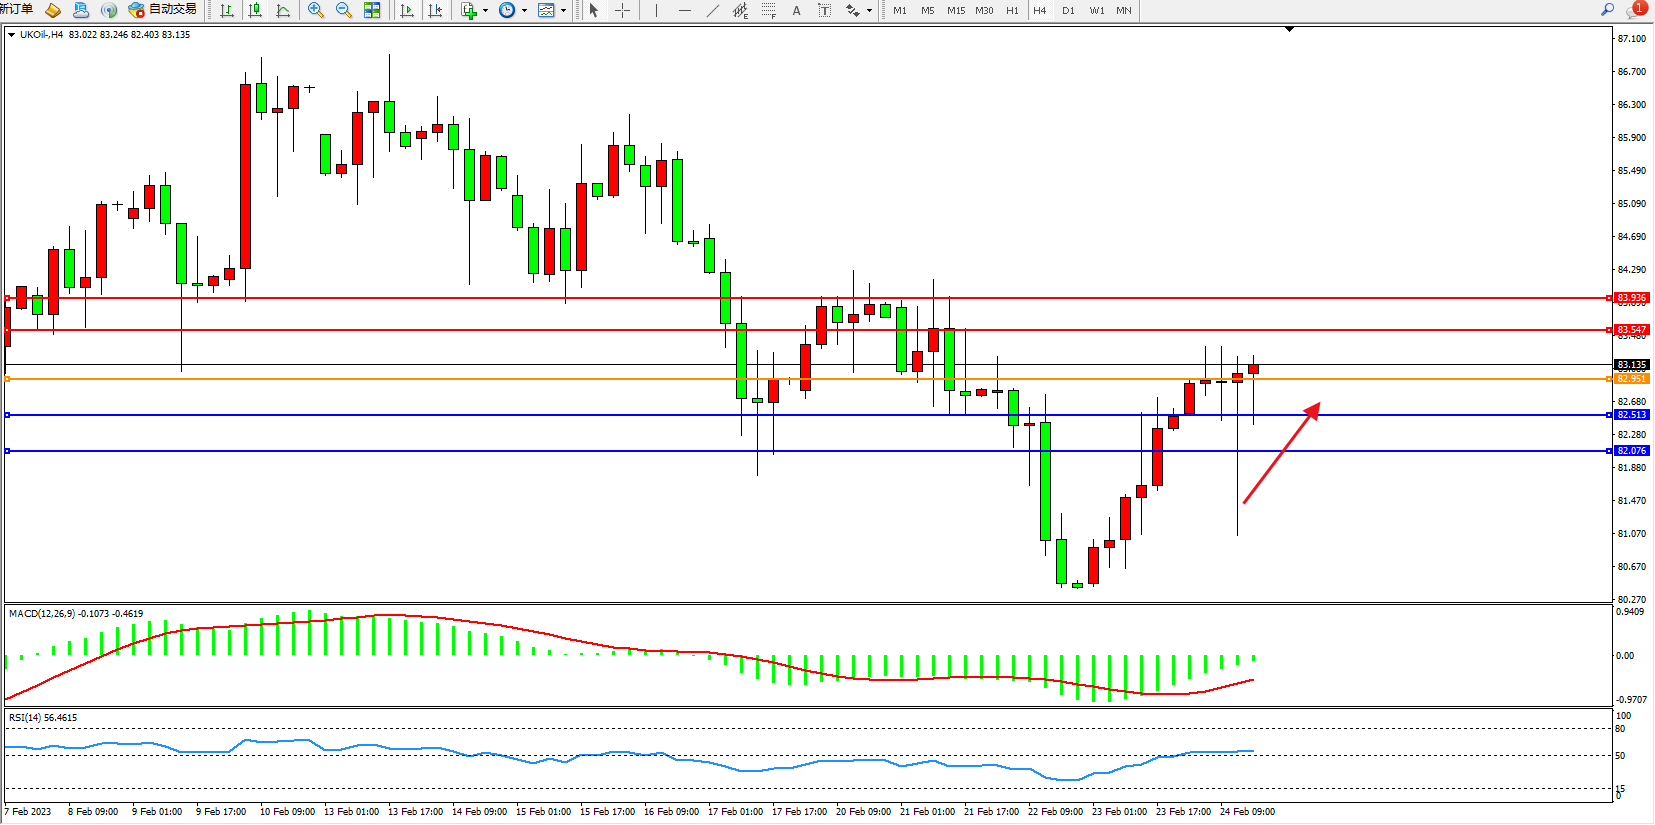Open the periods clock dropdown arrow
Image resolution: width=1655 pixels, height=825 pixels.
525,11
